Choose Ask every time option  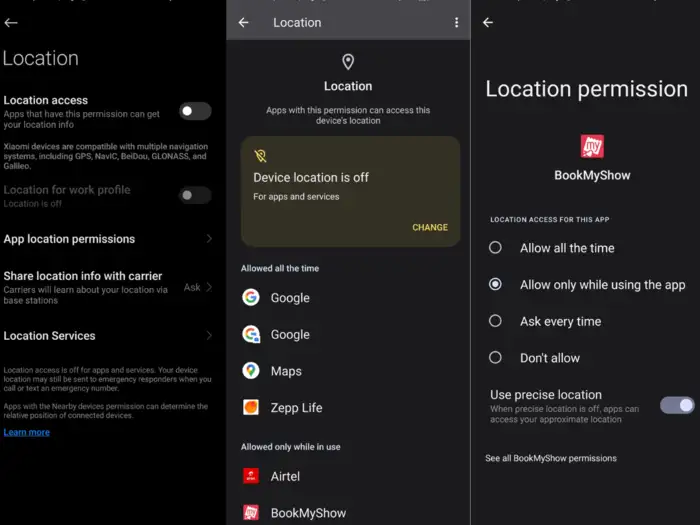click(495, 321)
